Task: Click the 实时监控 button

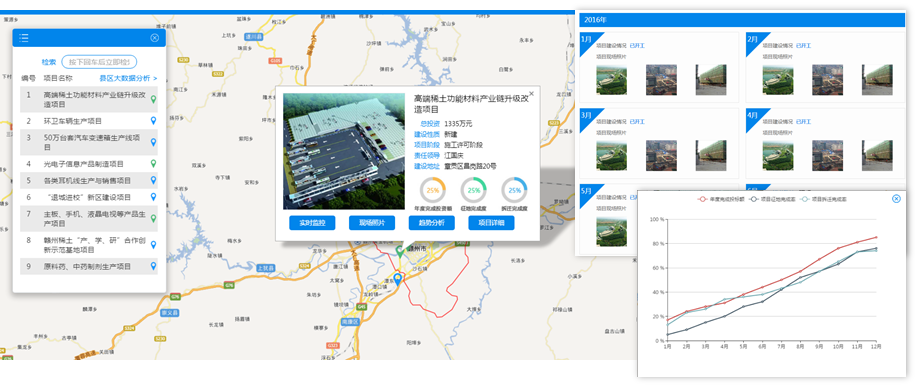Action: point(312,223)
